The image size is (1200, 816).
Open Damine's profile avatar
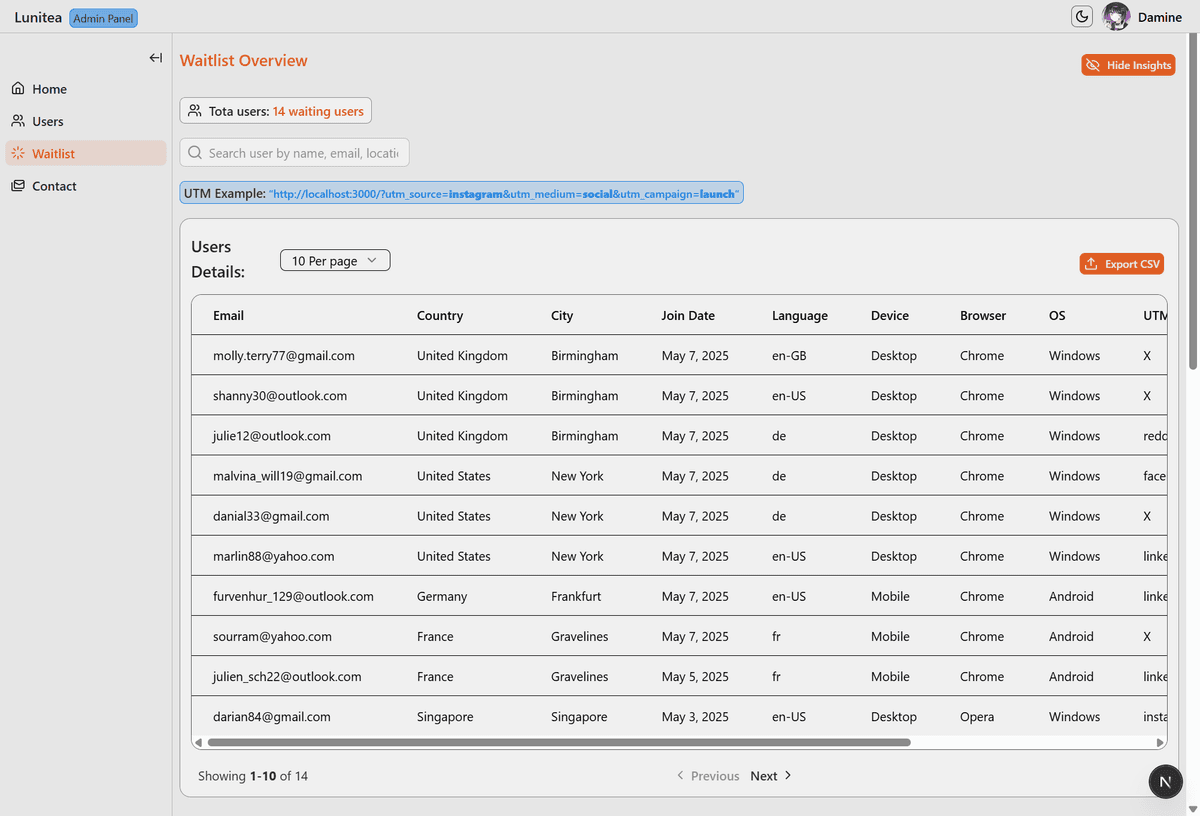pyautogui.click(x=1116, y=16)
